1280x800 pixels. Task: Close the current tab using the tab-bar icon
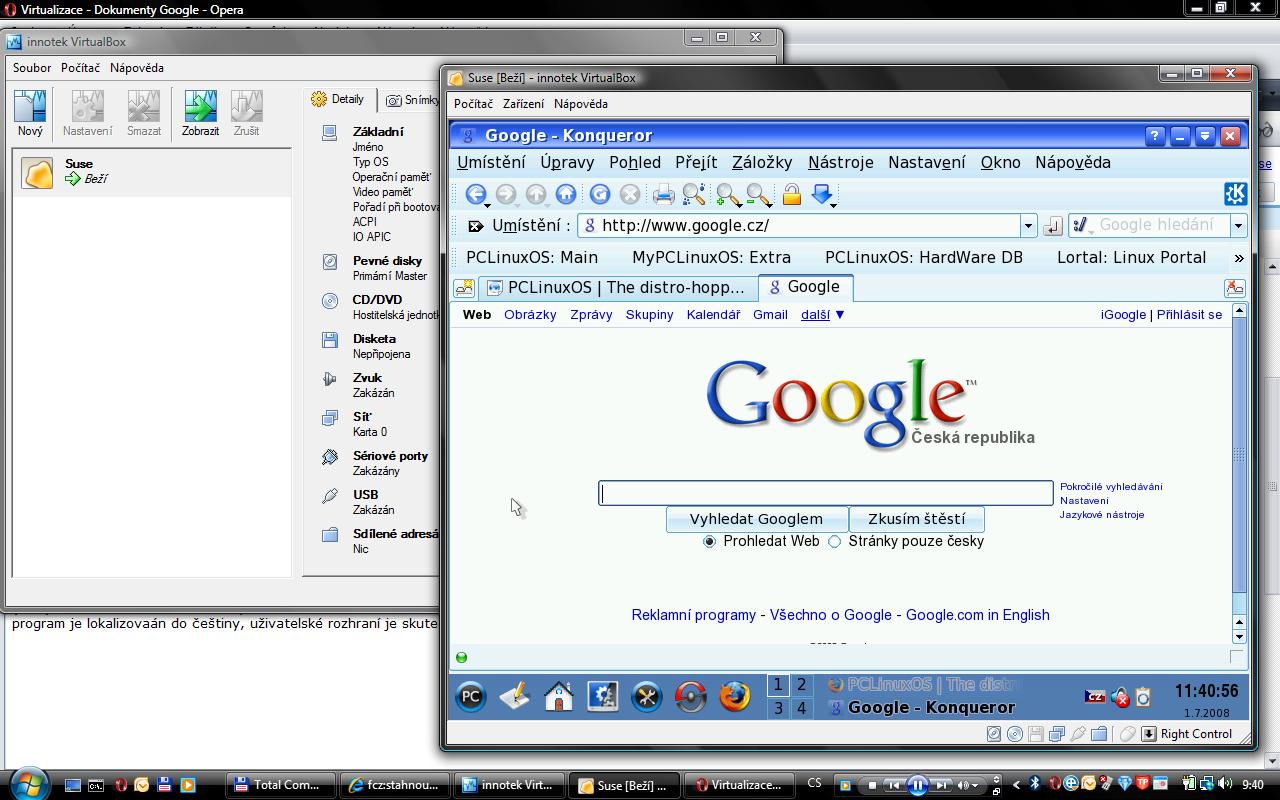coord(1235,288)
